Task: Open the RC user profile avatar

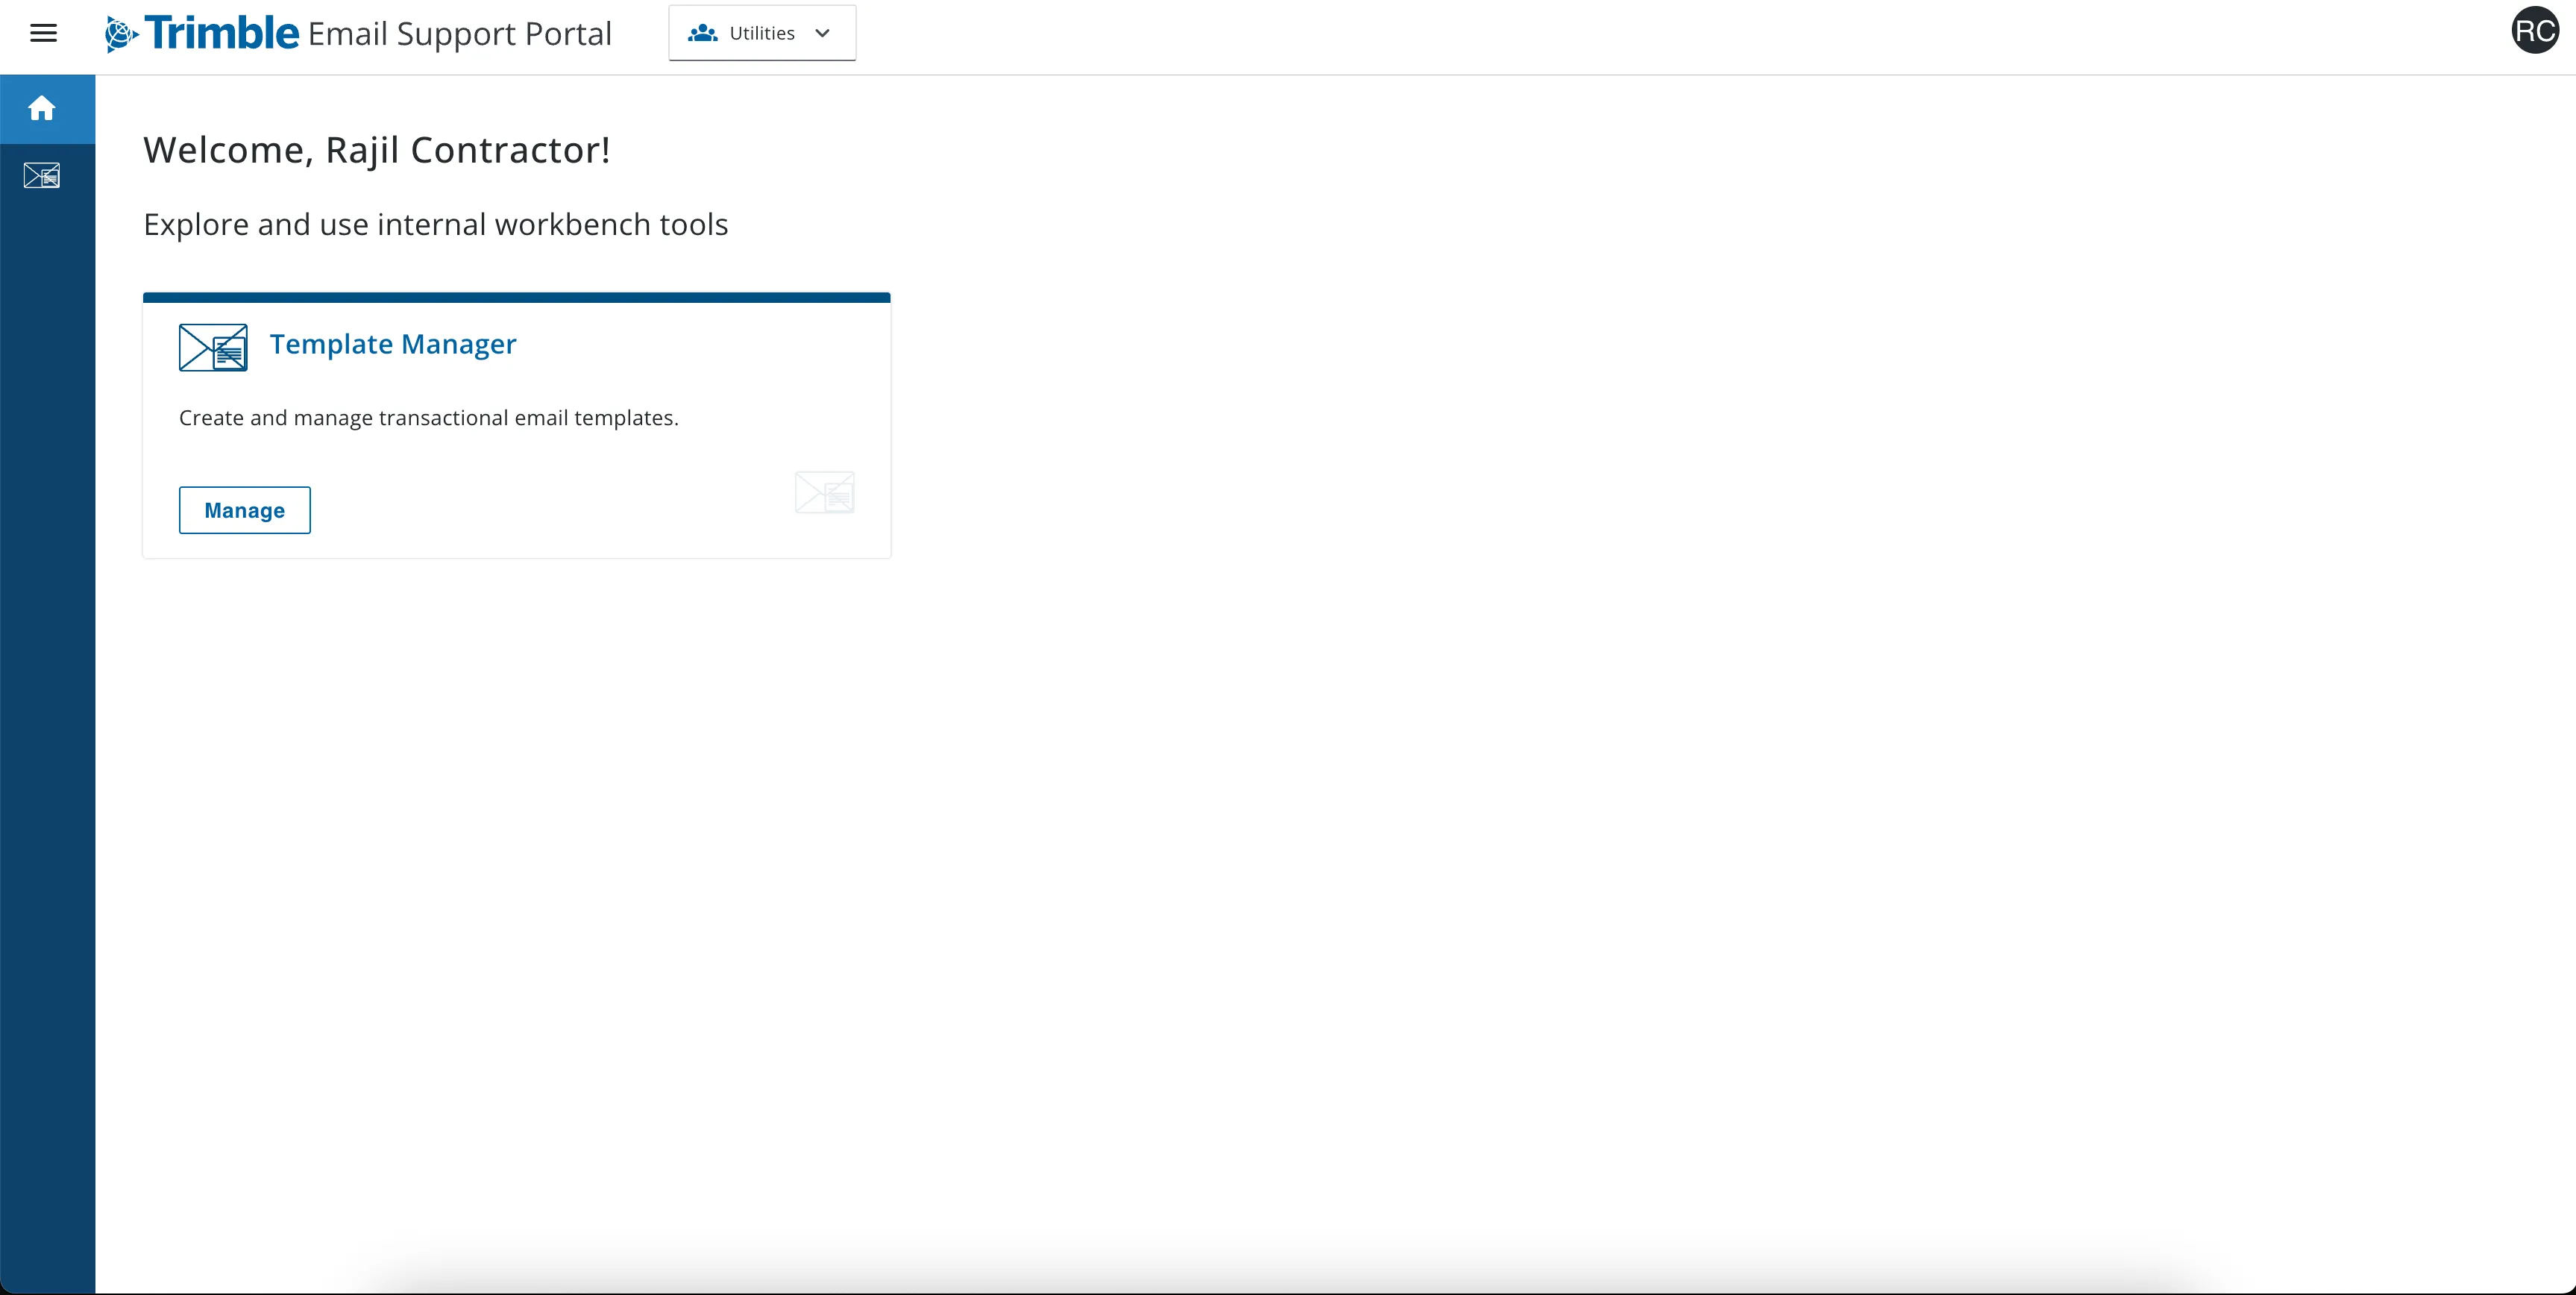Action: (x=2535, y=31)
